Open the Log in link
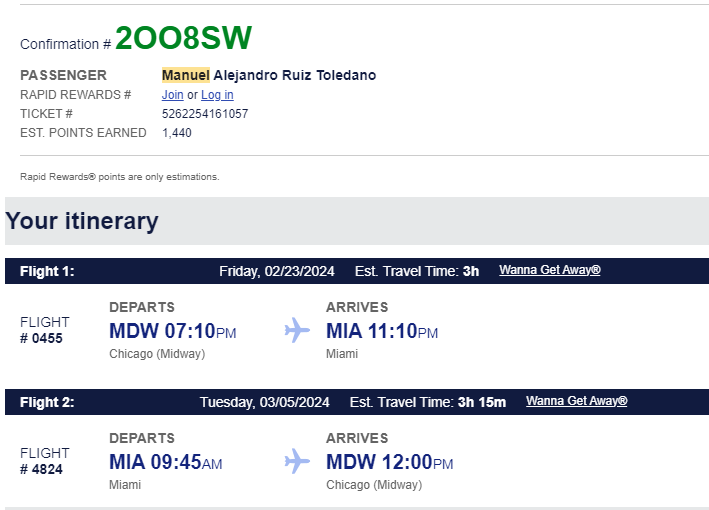709x510 pixels. [x=217, y=95]
